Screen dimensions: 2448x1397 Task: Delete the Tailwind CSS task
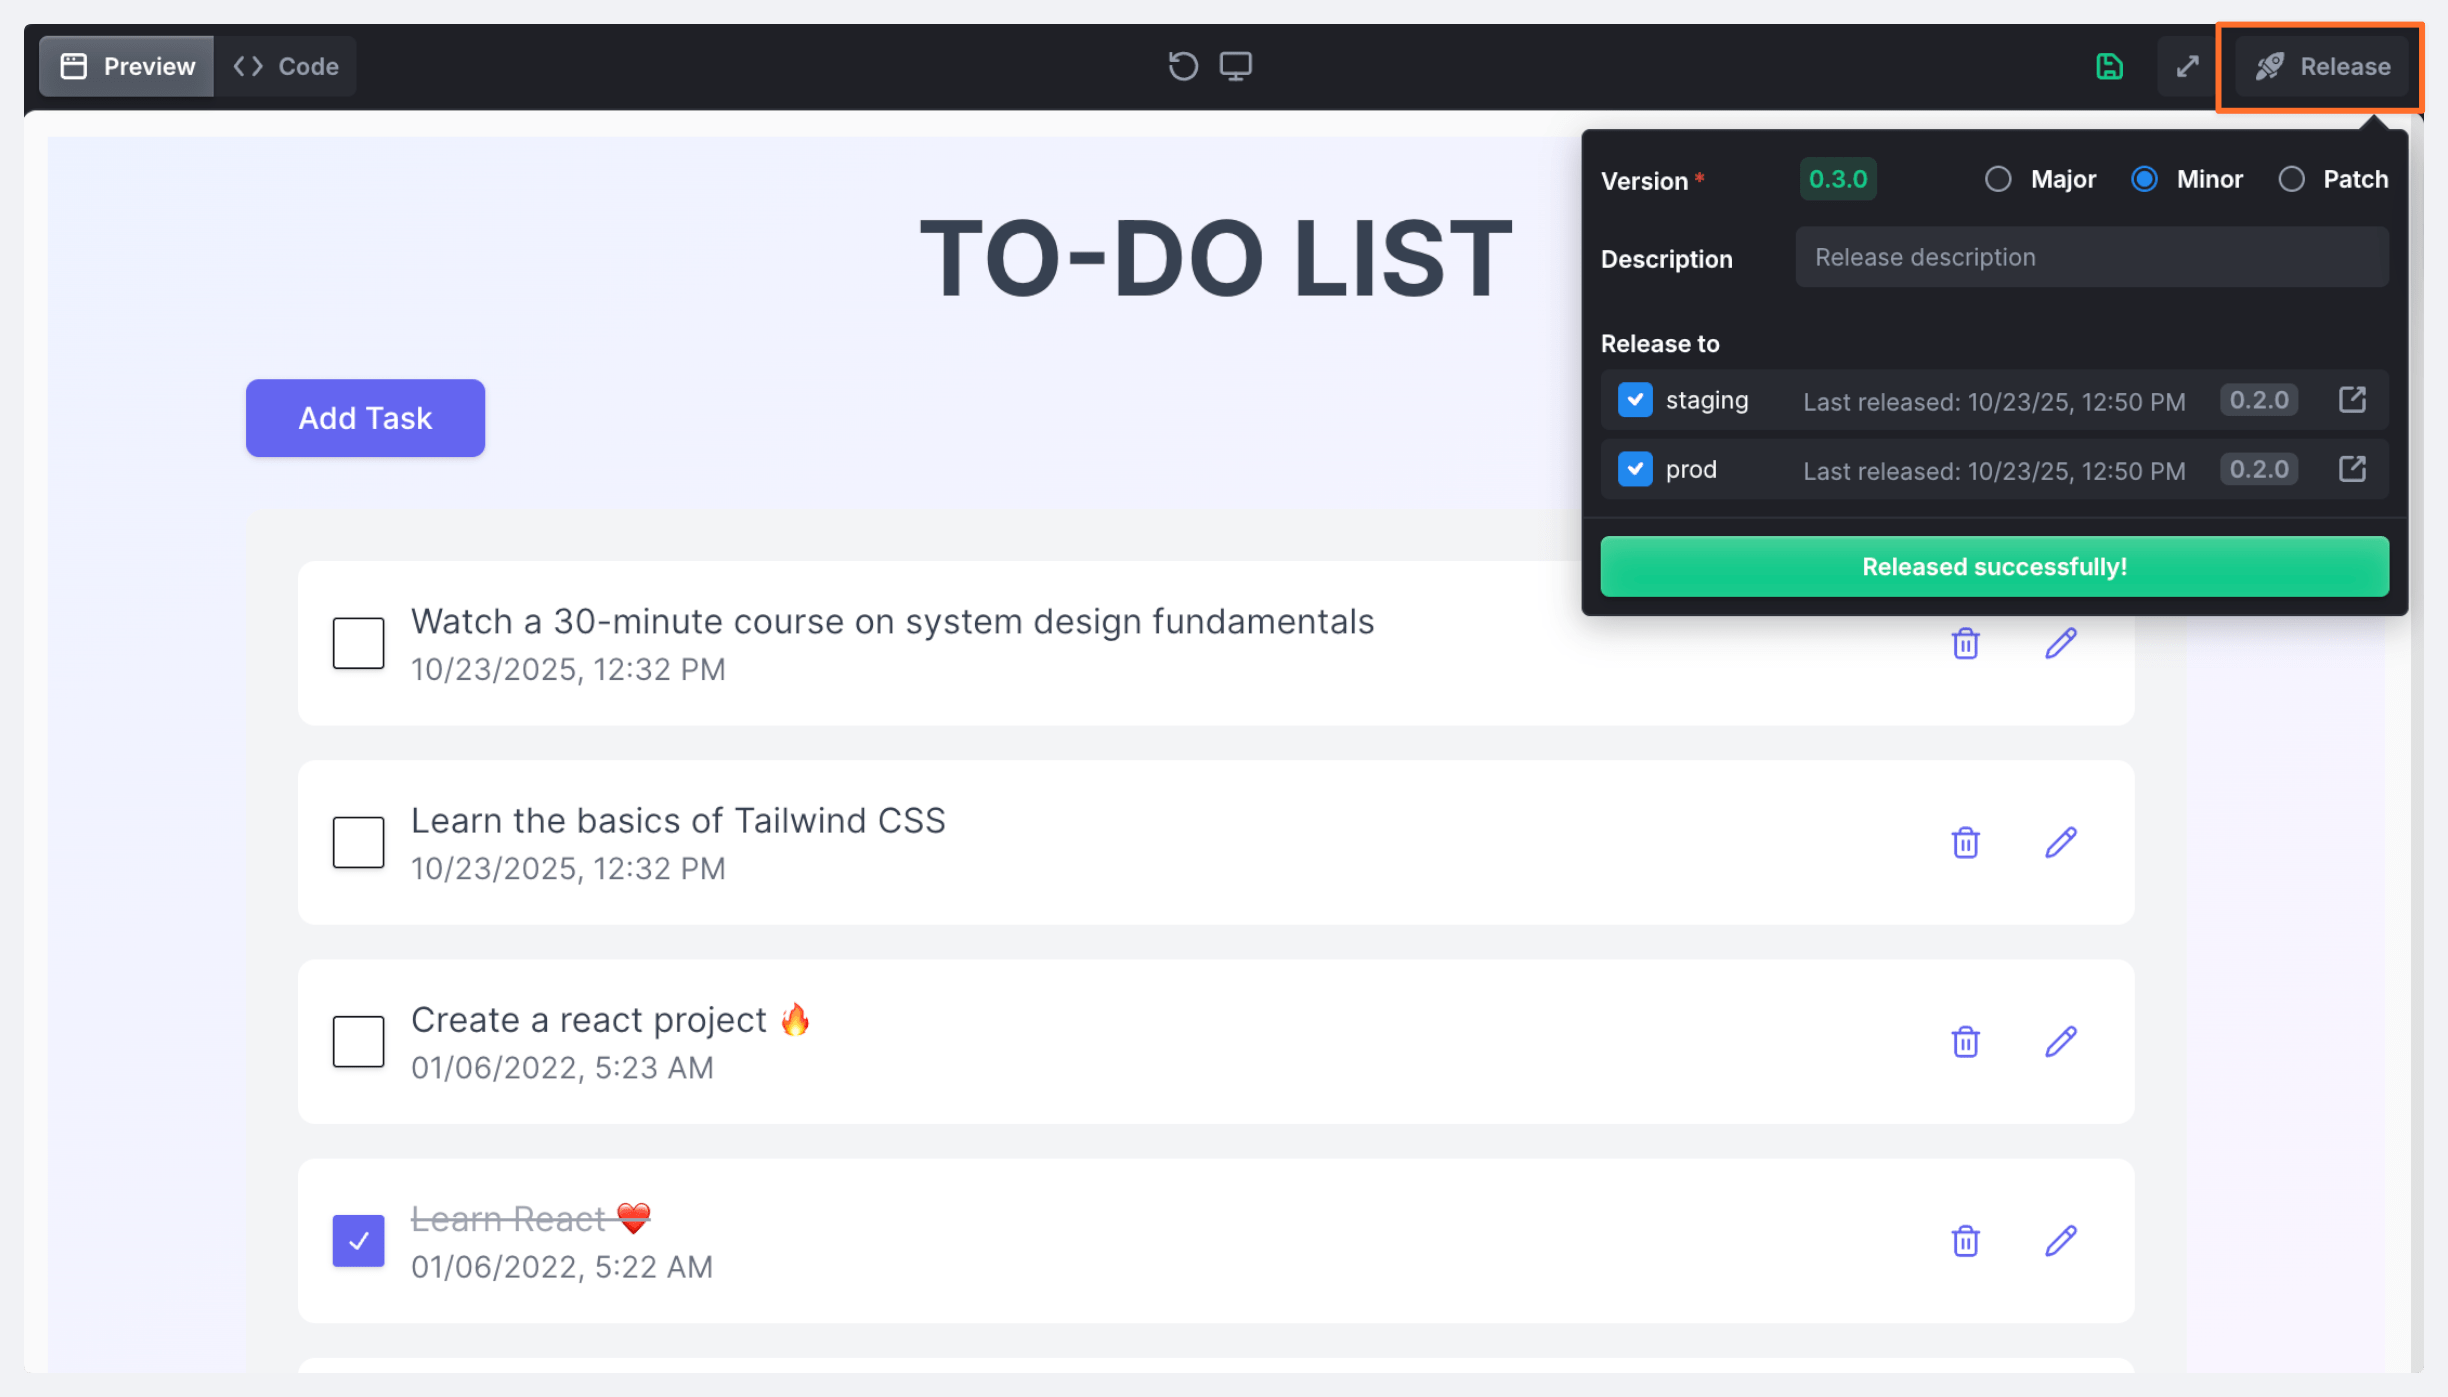point(1965,843)
